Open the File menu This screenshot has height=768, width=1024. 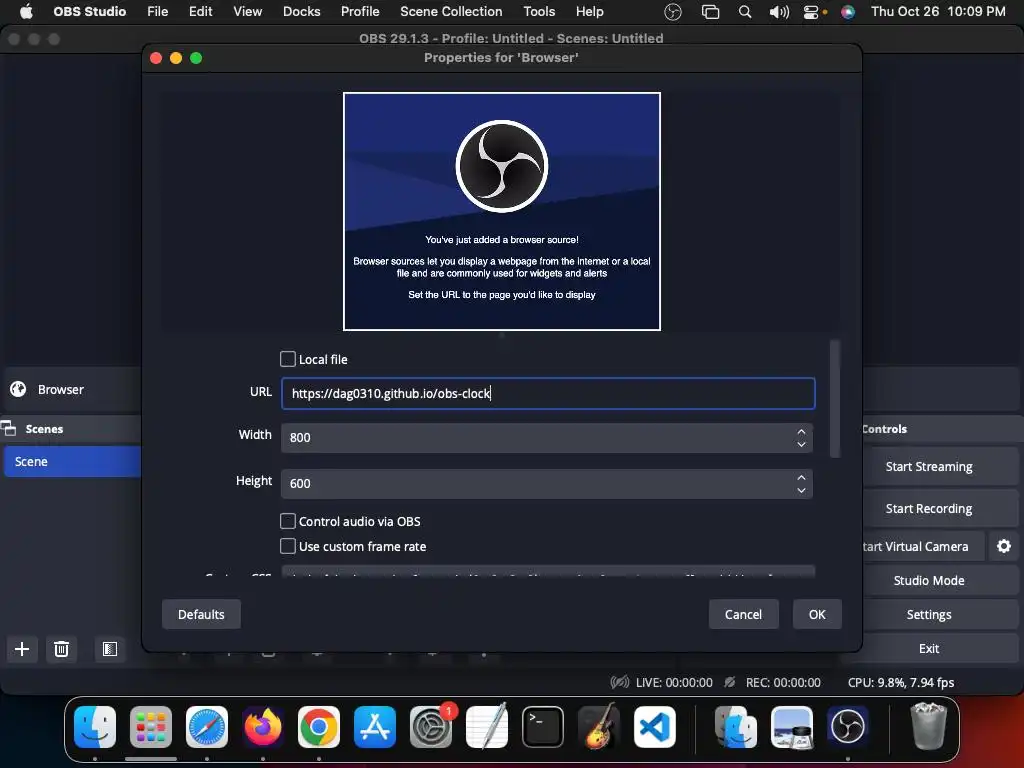[x=157, y=11]
